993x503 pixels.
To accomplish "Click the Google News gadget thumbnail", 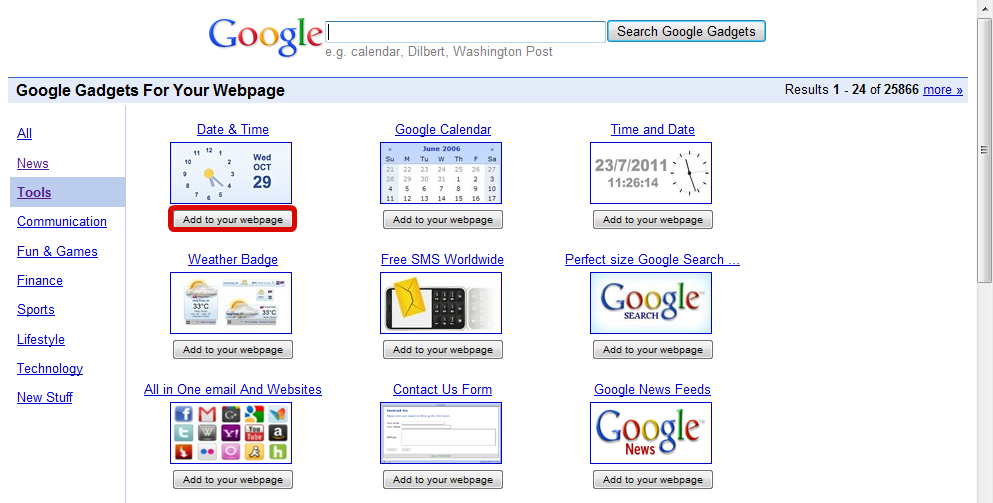I will click(x=651, y=433).
